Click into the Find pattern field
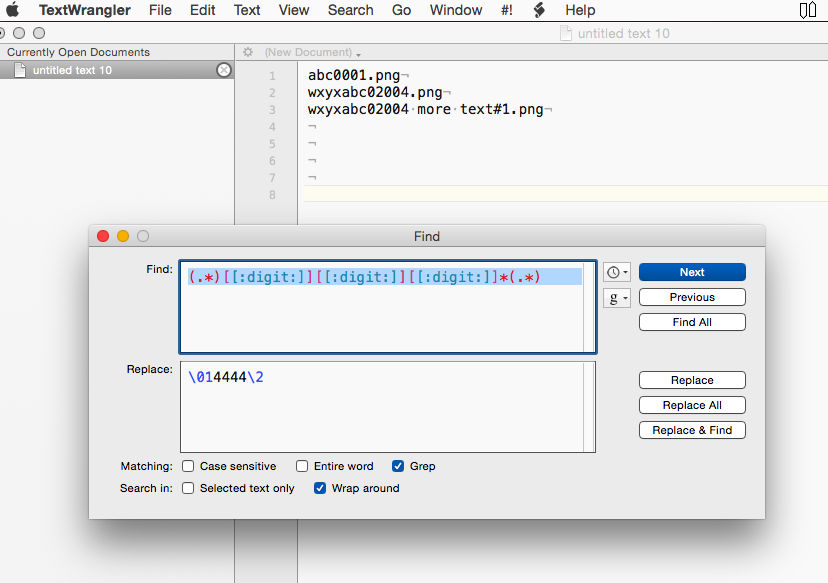Screen dimensions: 828x583 coord(388,307)
